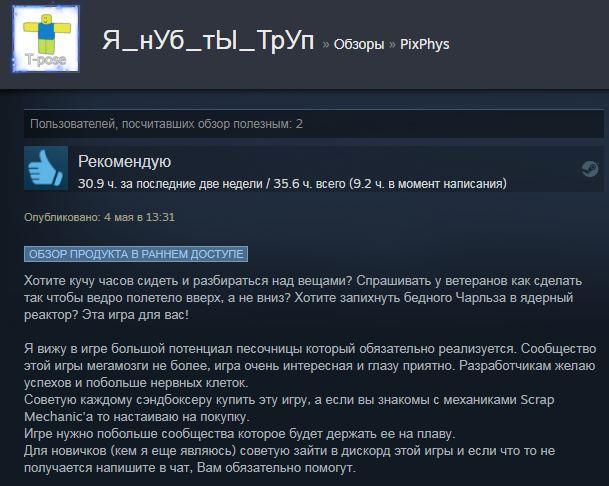This screenshot has height=486, width=609.
Task: Go to the PixPhys game page
Action: click(425, 44)
